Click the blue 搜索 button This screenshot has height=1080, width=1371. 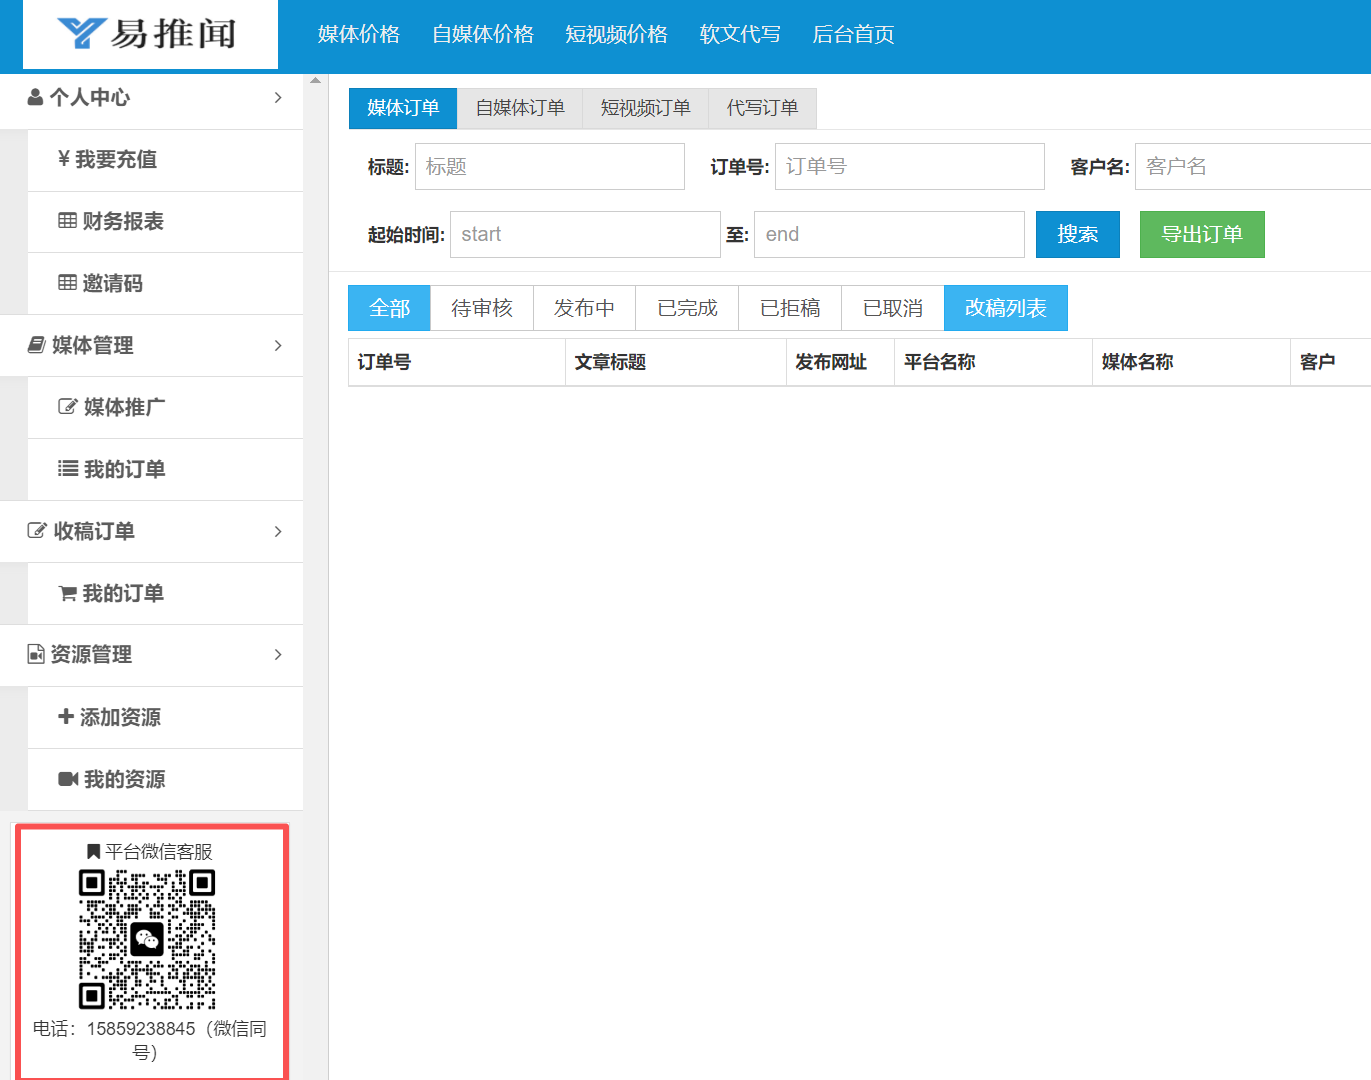click(x=1078, y=234)
